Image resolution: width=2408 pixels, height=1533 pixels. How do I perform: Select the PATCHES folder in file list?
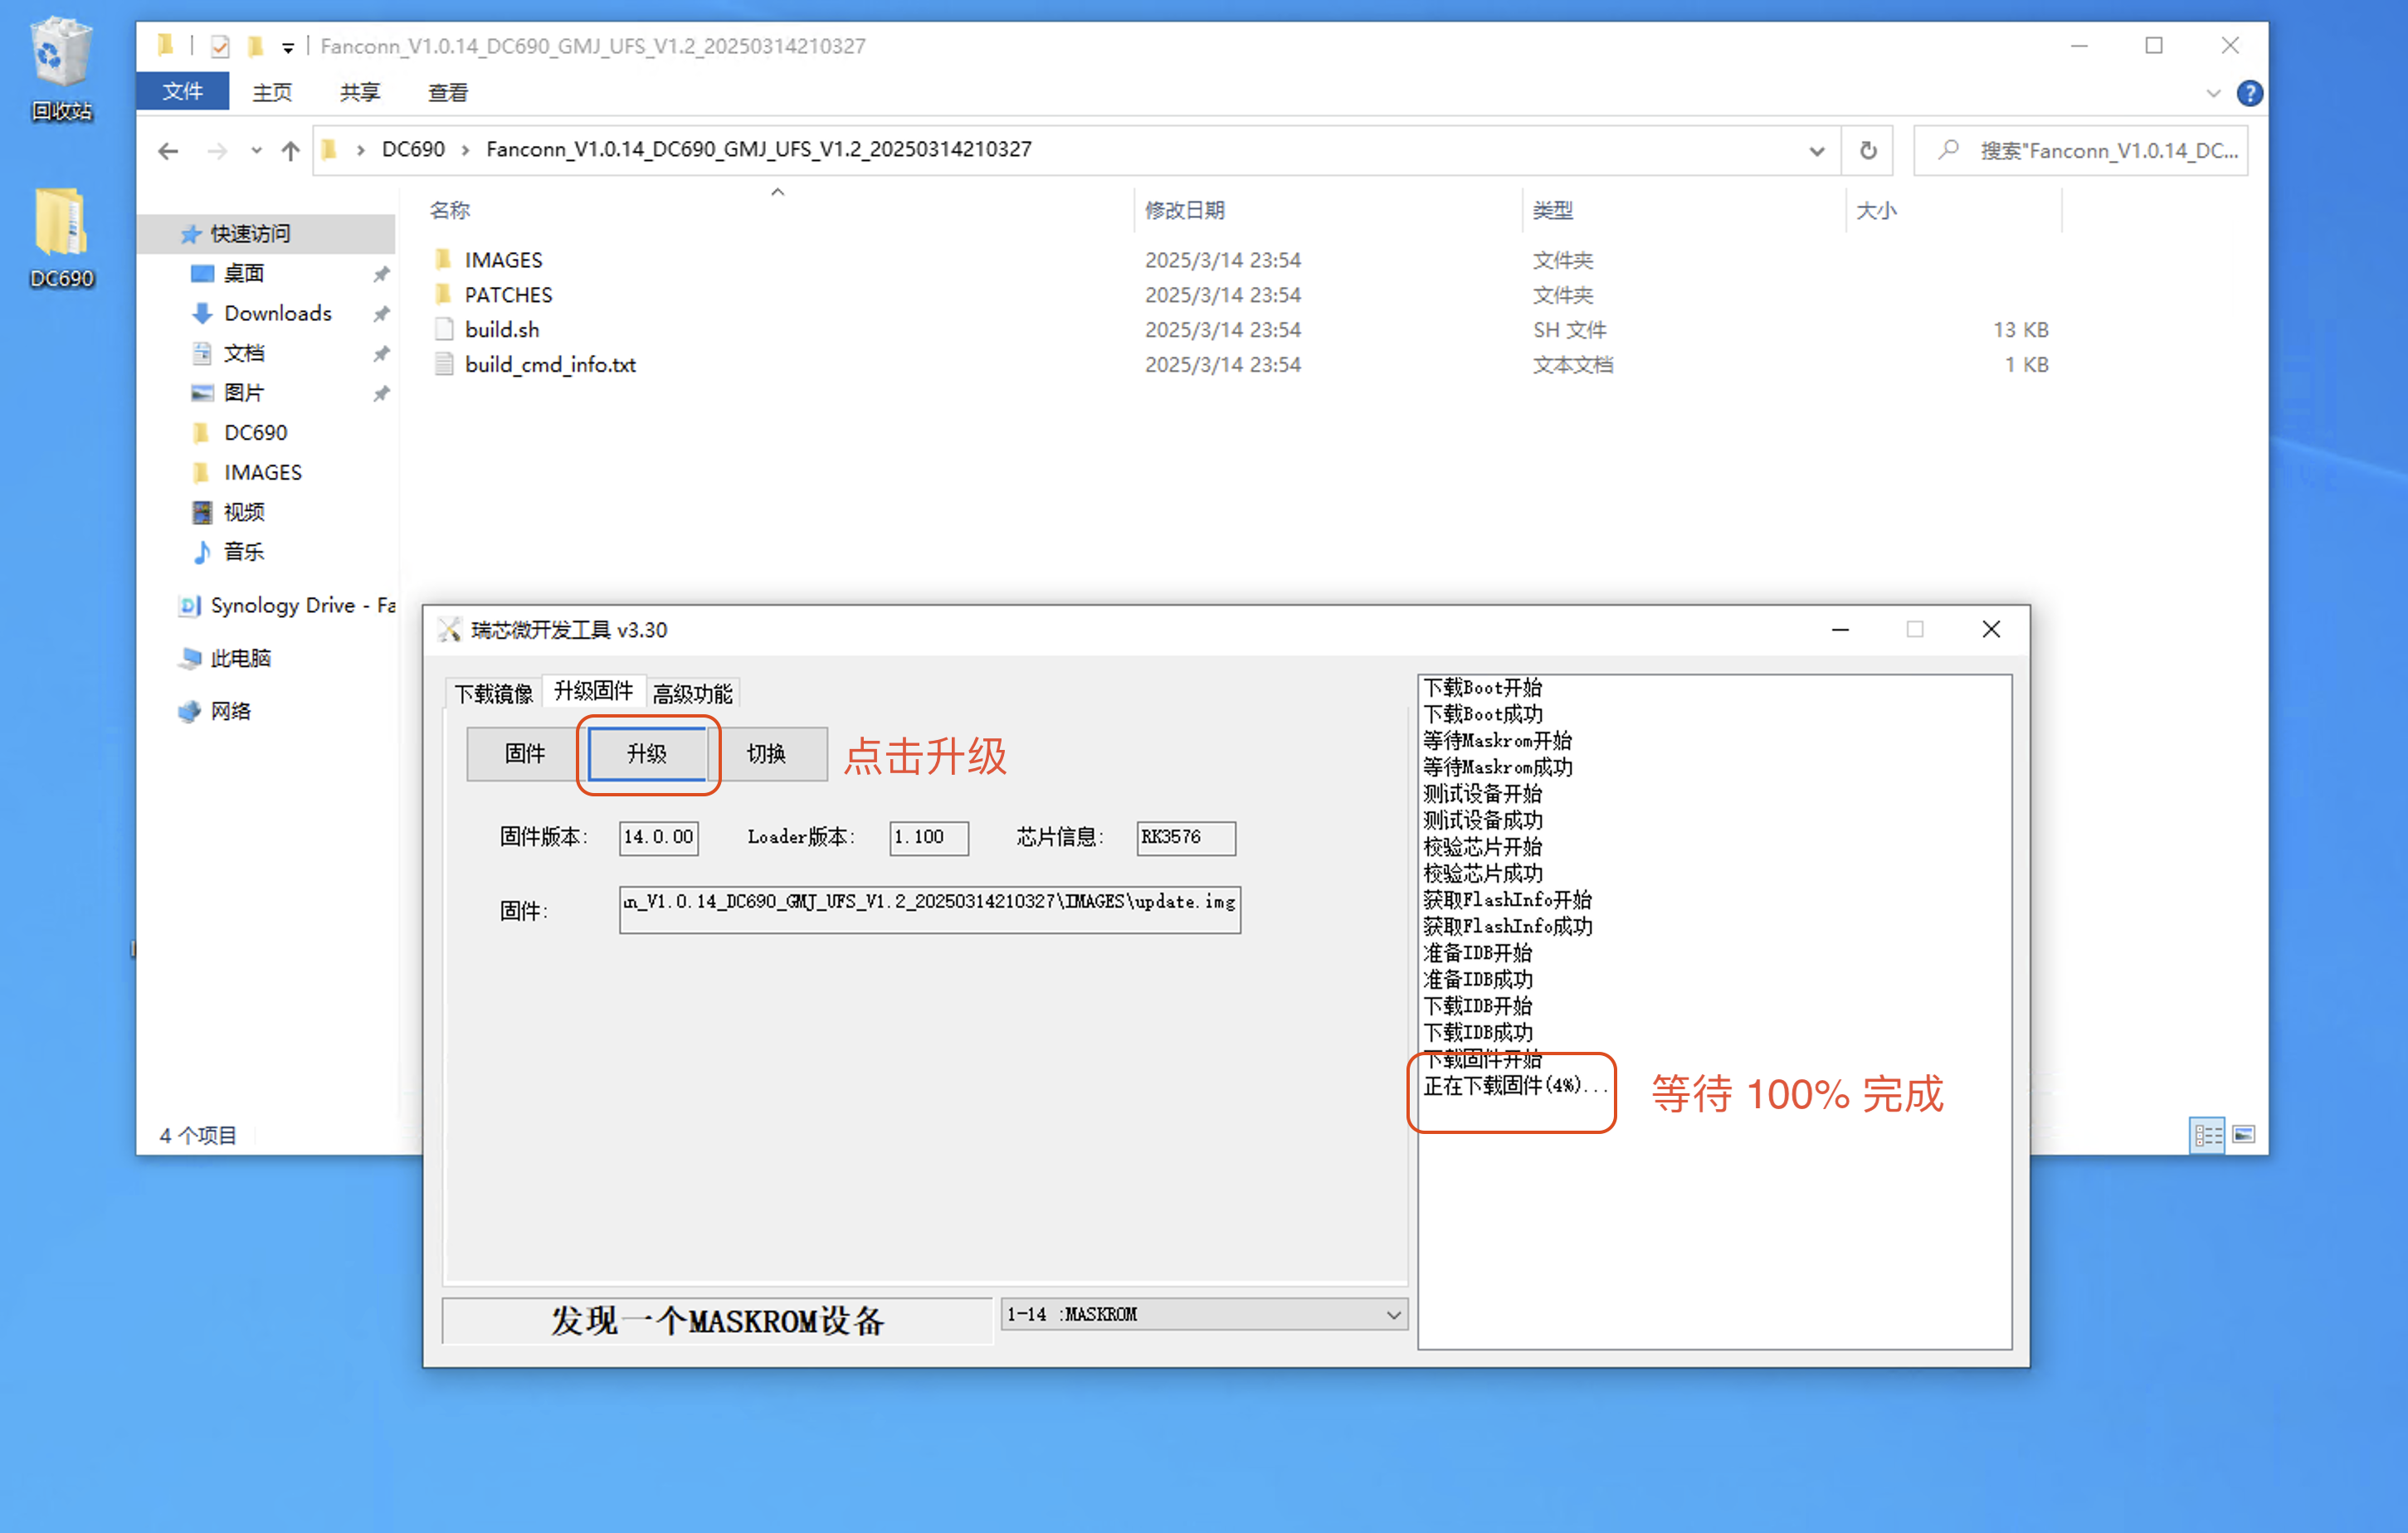tap(508, 295)
